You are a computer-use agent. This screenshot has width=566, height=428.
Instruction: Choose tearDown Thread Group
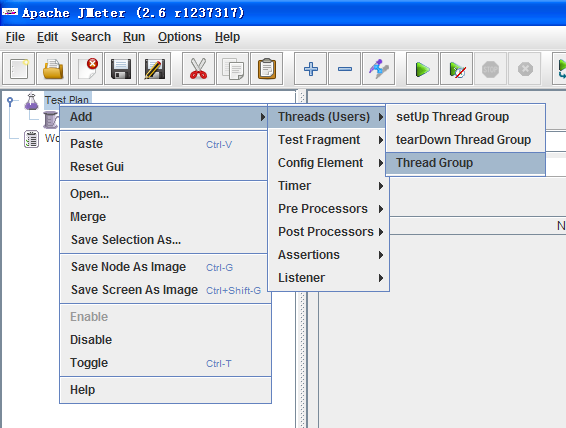pyautogui.click(x=465, y=140)
